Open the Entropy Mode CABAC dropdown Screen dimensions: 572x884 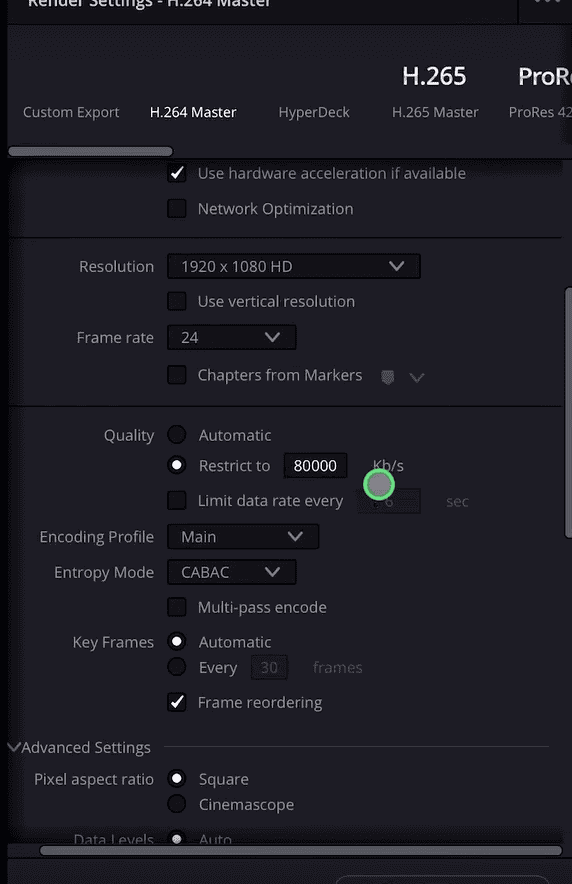click(x=232, y=572)
